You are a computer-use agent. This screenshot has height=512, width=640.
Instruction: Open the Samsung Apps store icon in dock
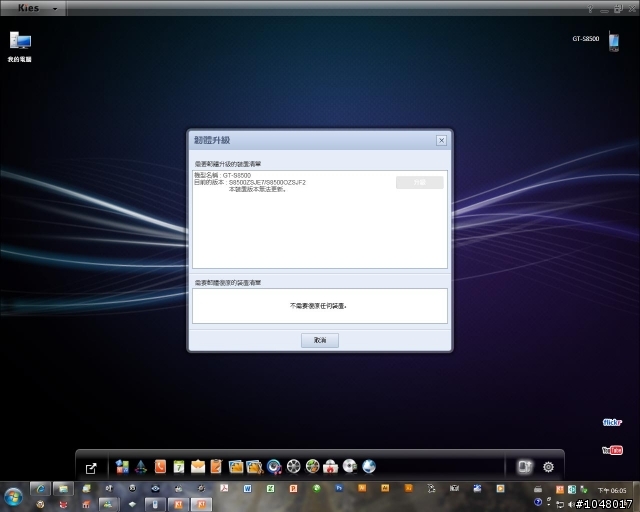(x=122, y=466)
